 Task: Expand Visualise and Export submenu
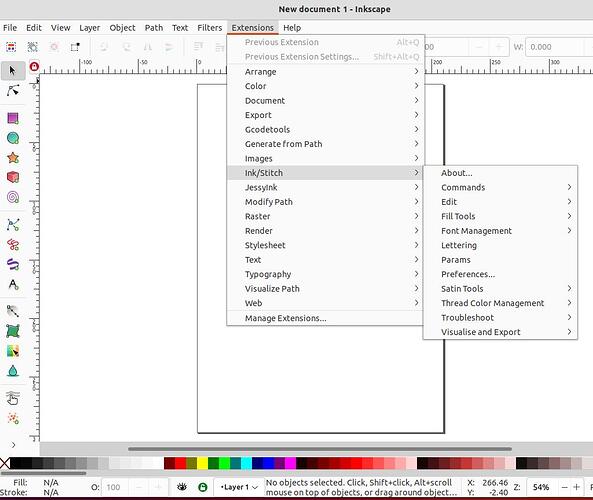point(500,332)
